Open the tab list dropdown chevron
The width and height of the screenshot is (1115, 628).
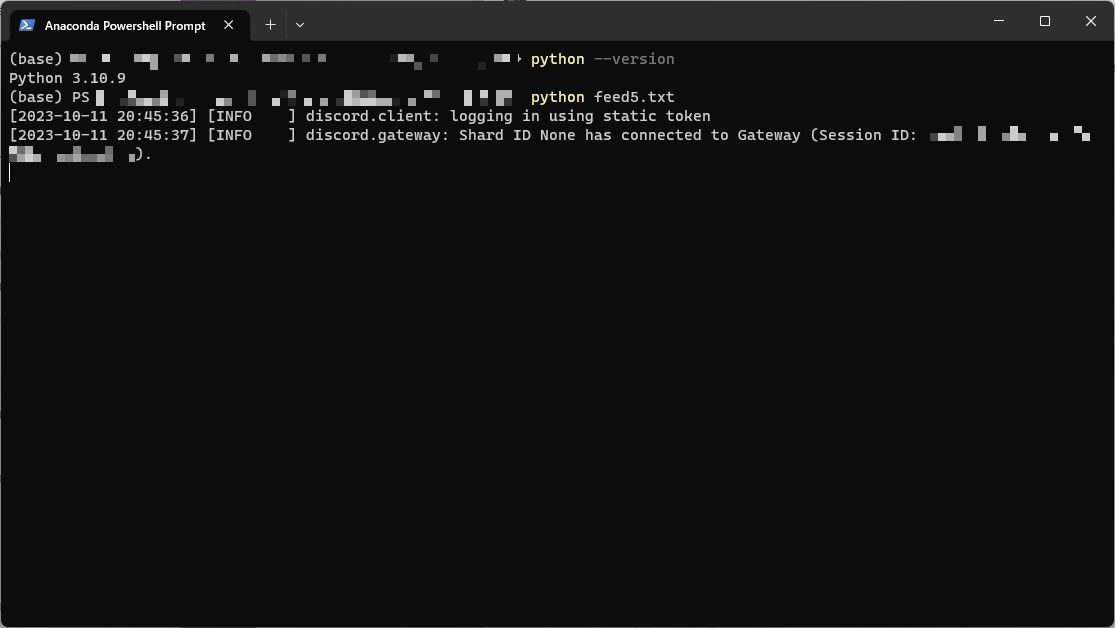299,25
